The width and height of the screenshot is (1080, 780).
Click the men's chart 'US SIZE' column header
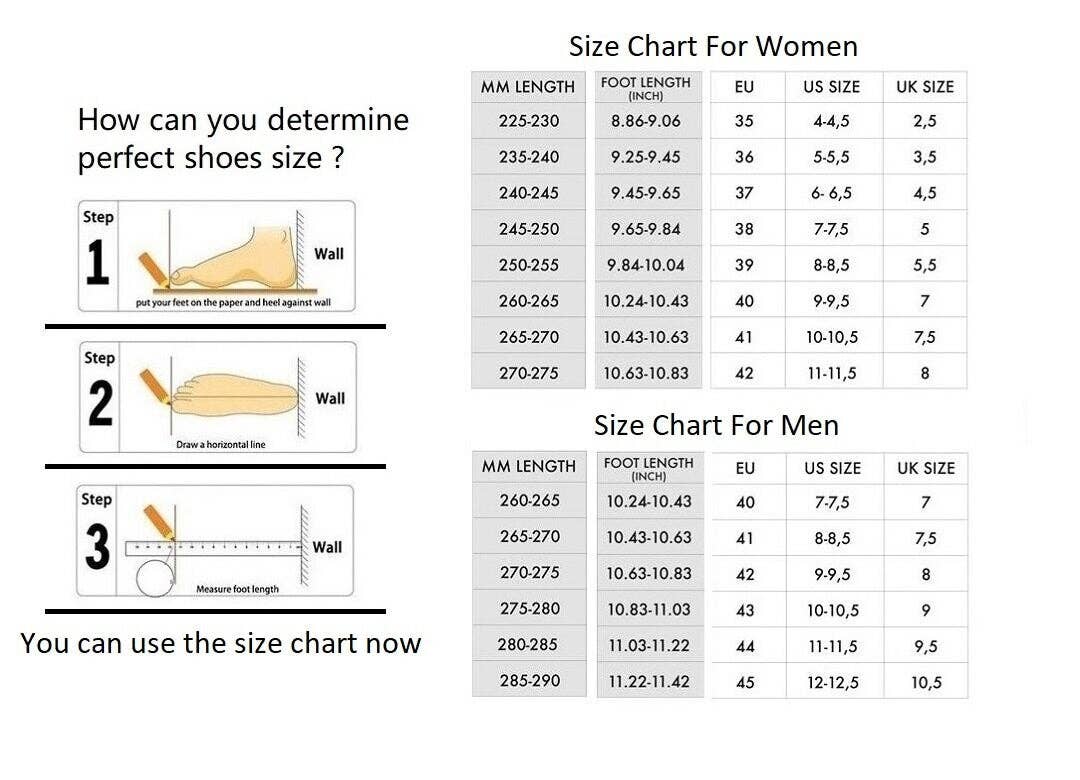(x=831, y=468)
